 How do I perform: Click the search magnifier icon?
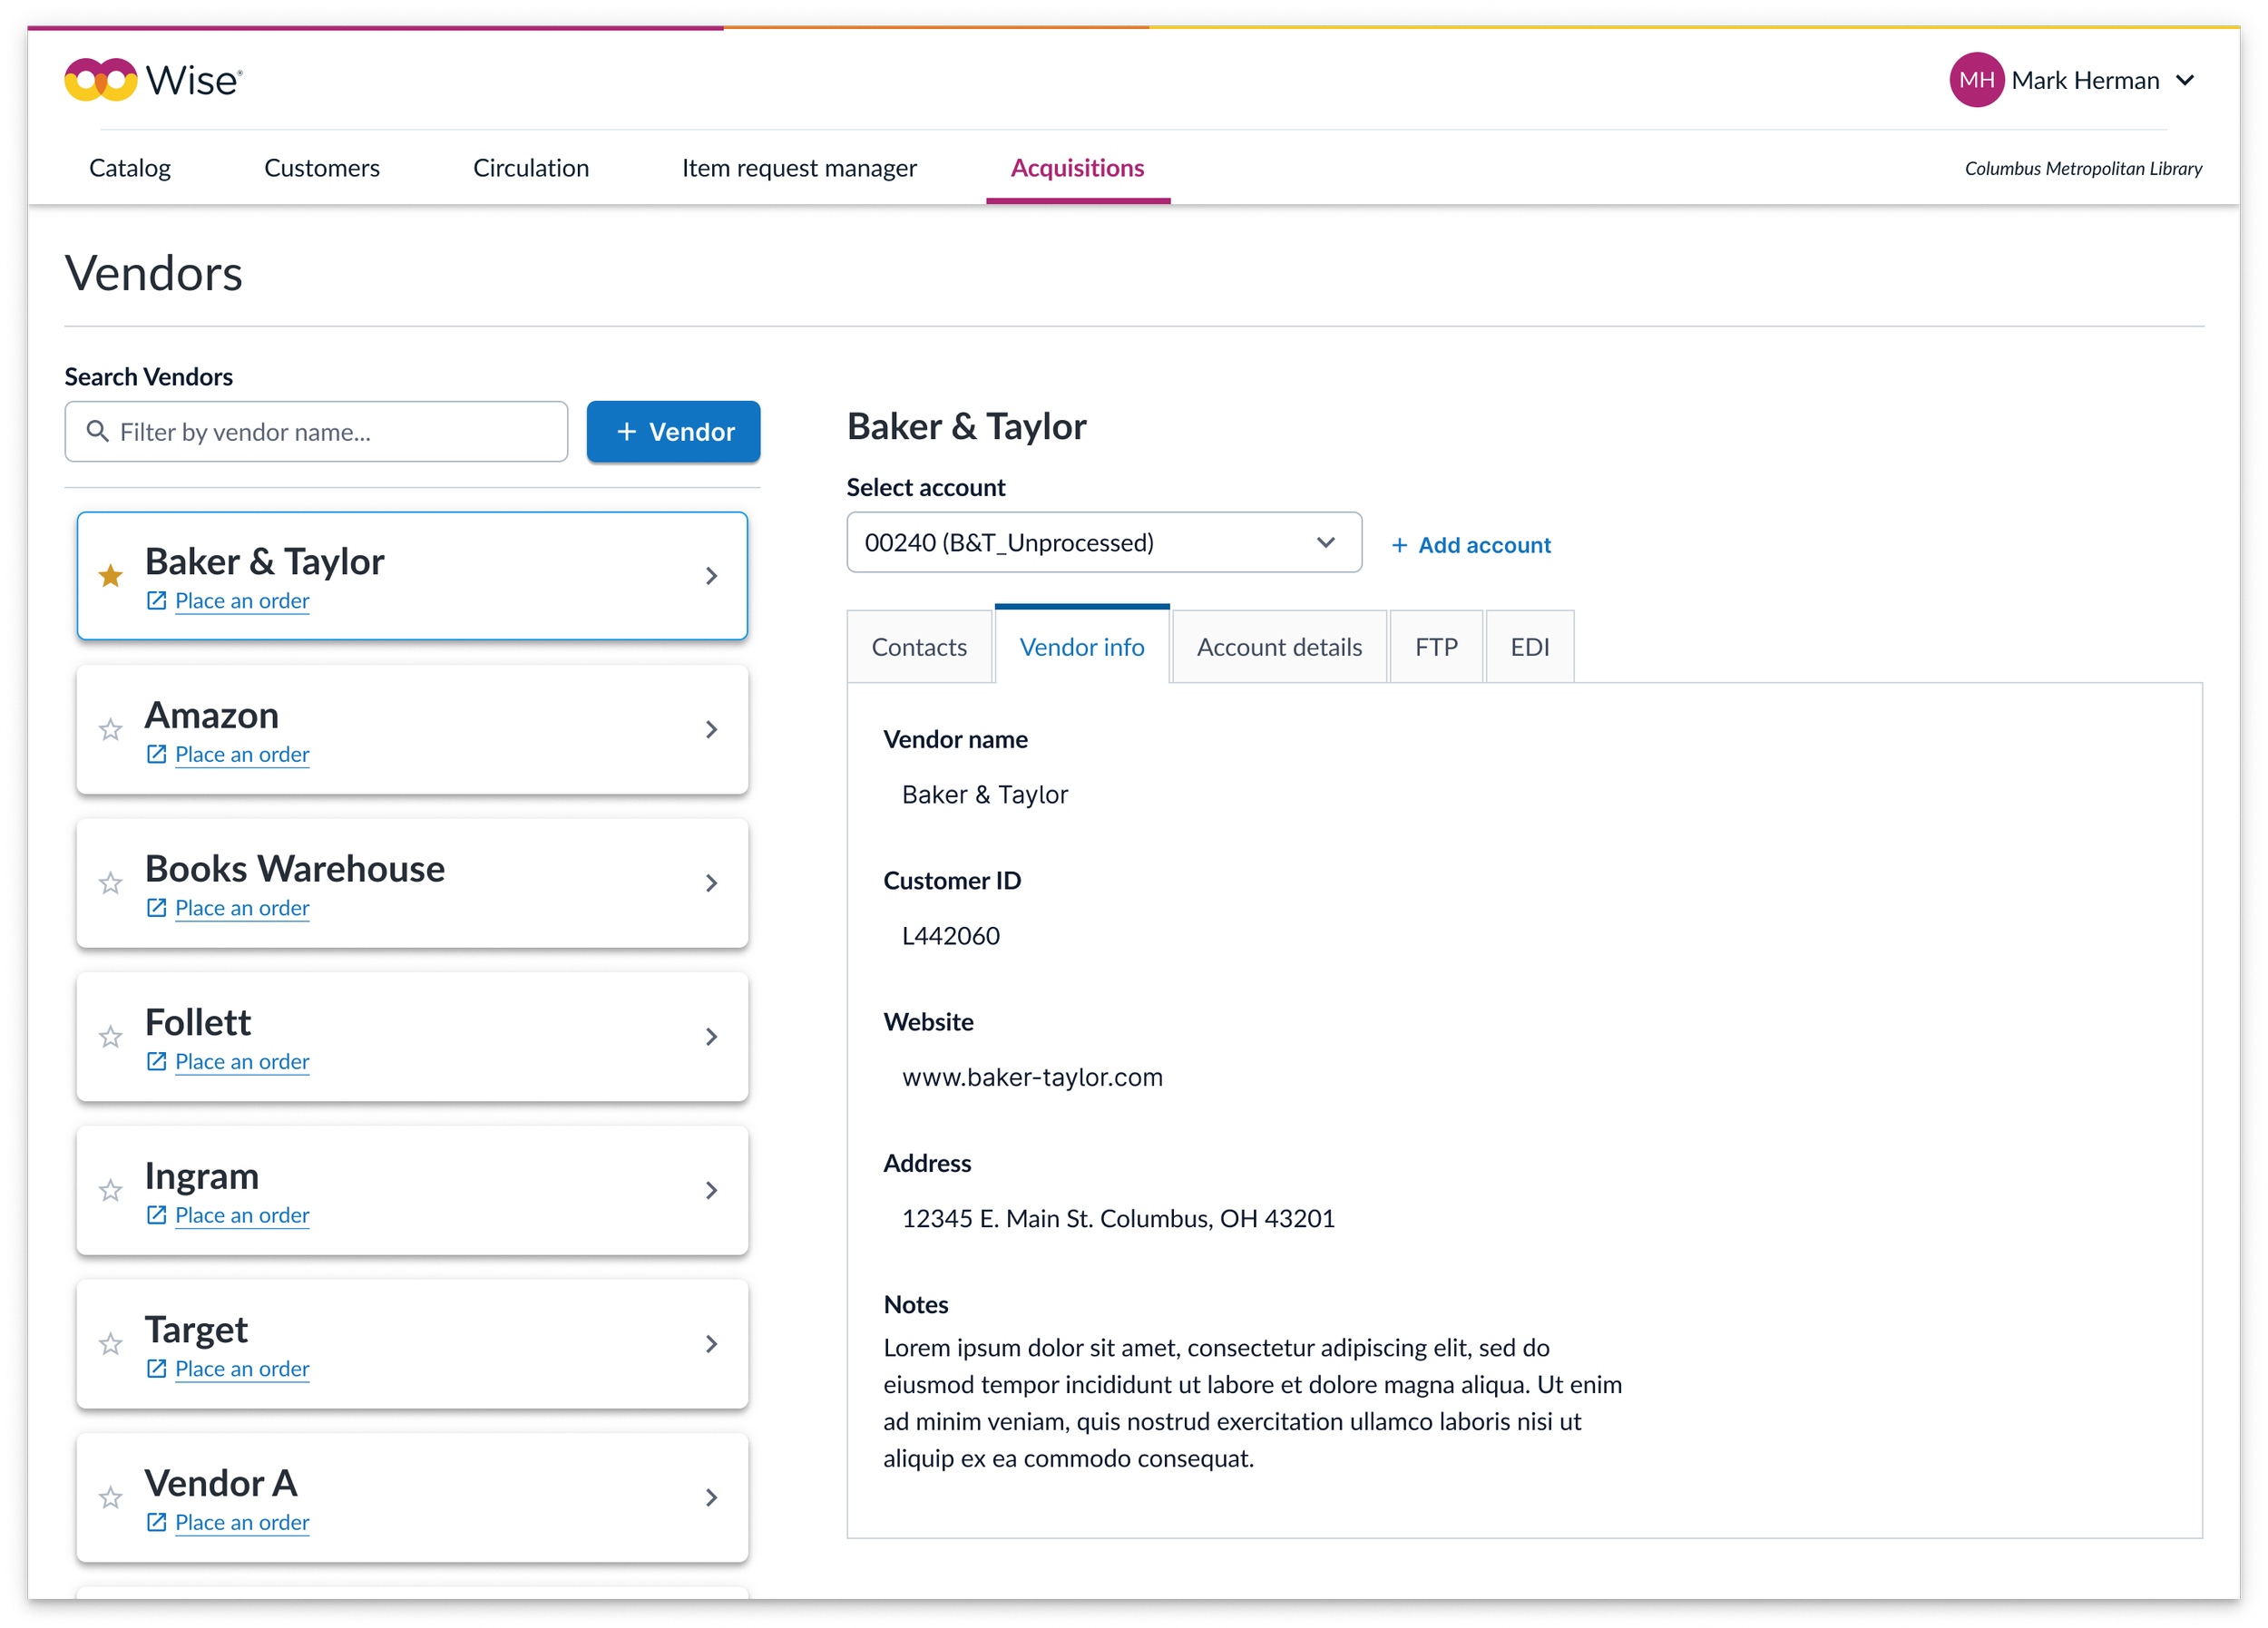pos(97,431)
